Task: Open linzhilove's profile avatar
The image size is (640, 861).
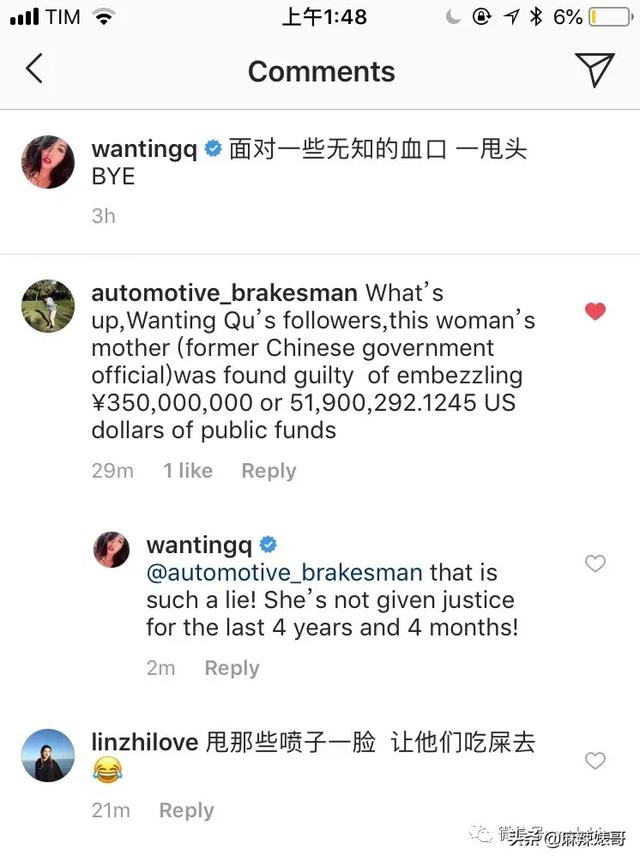Action: coord(48,755)
